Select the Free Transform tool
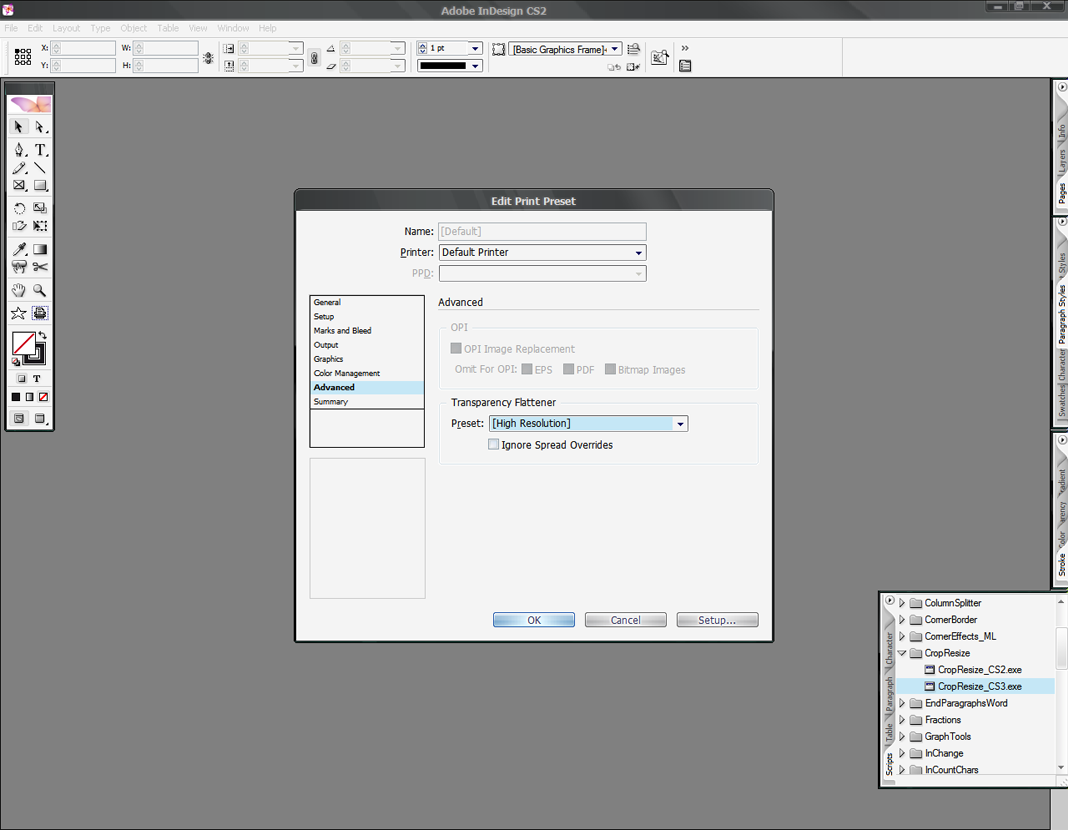This screenshot has width=1068, height=830. (x=40, y=226)
